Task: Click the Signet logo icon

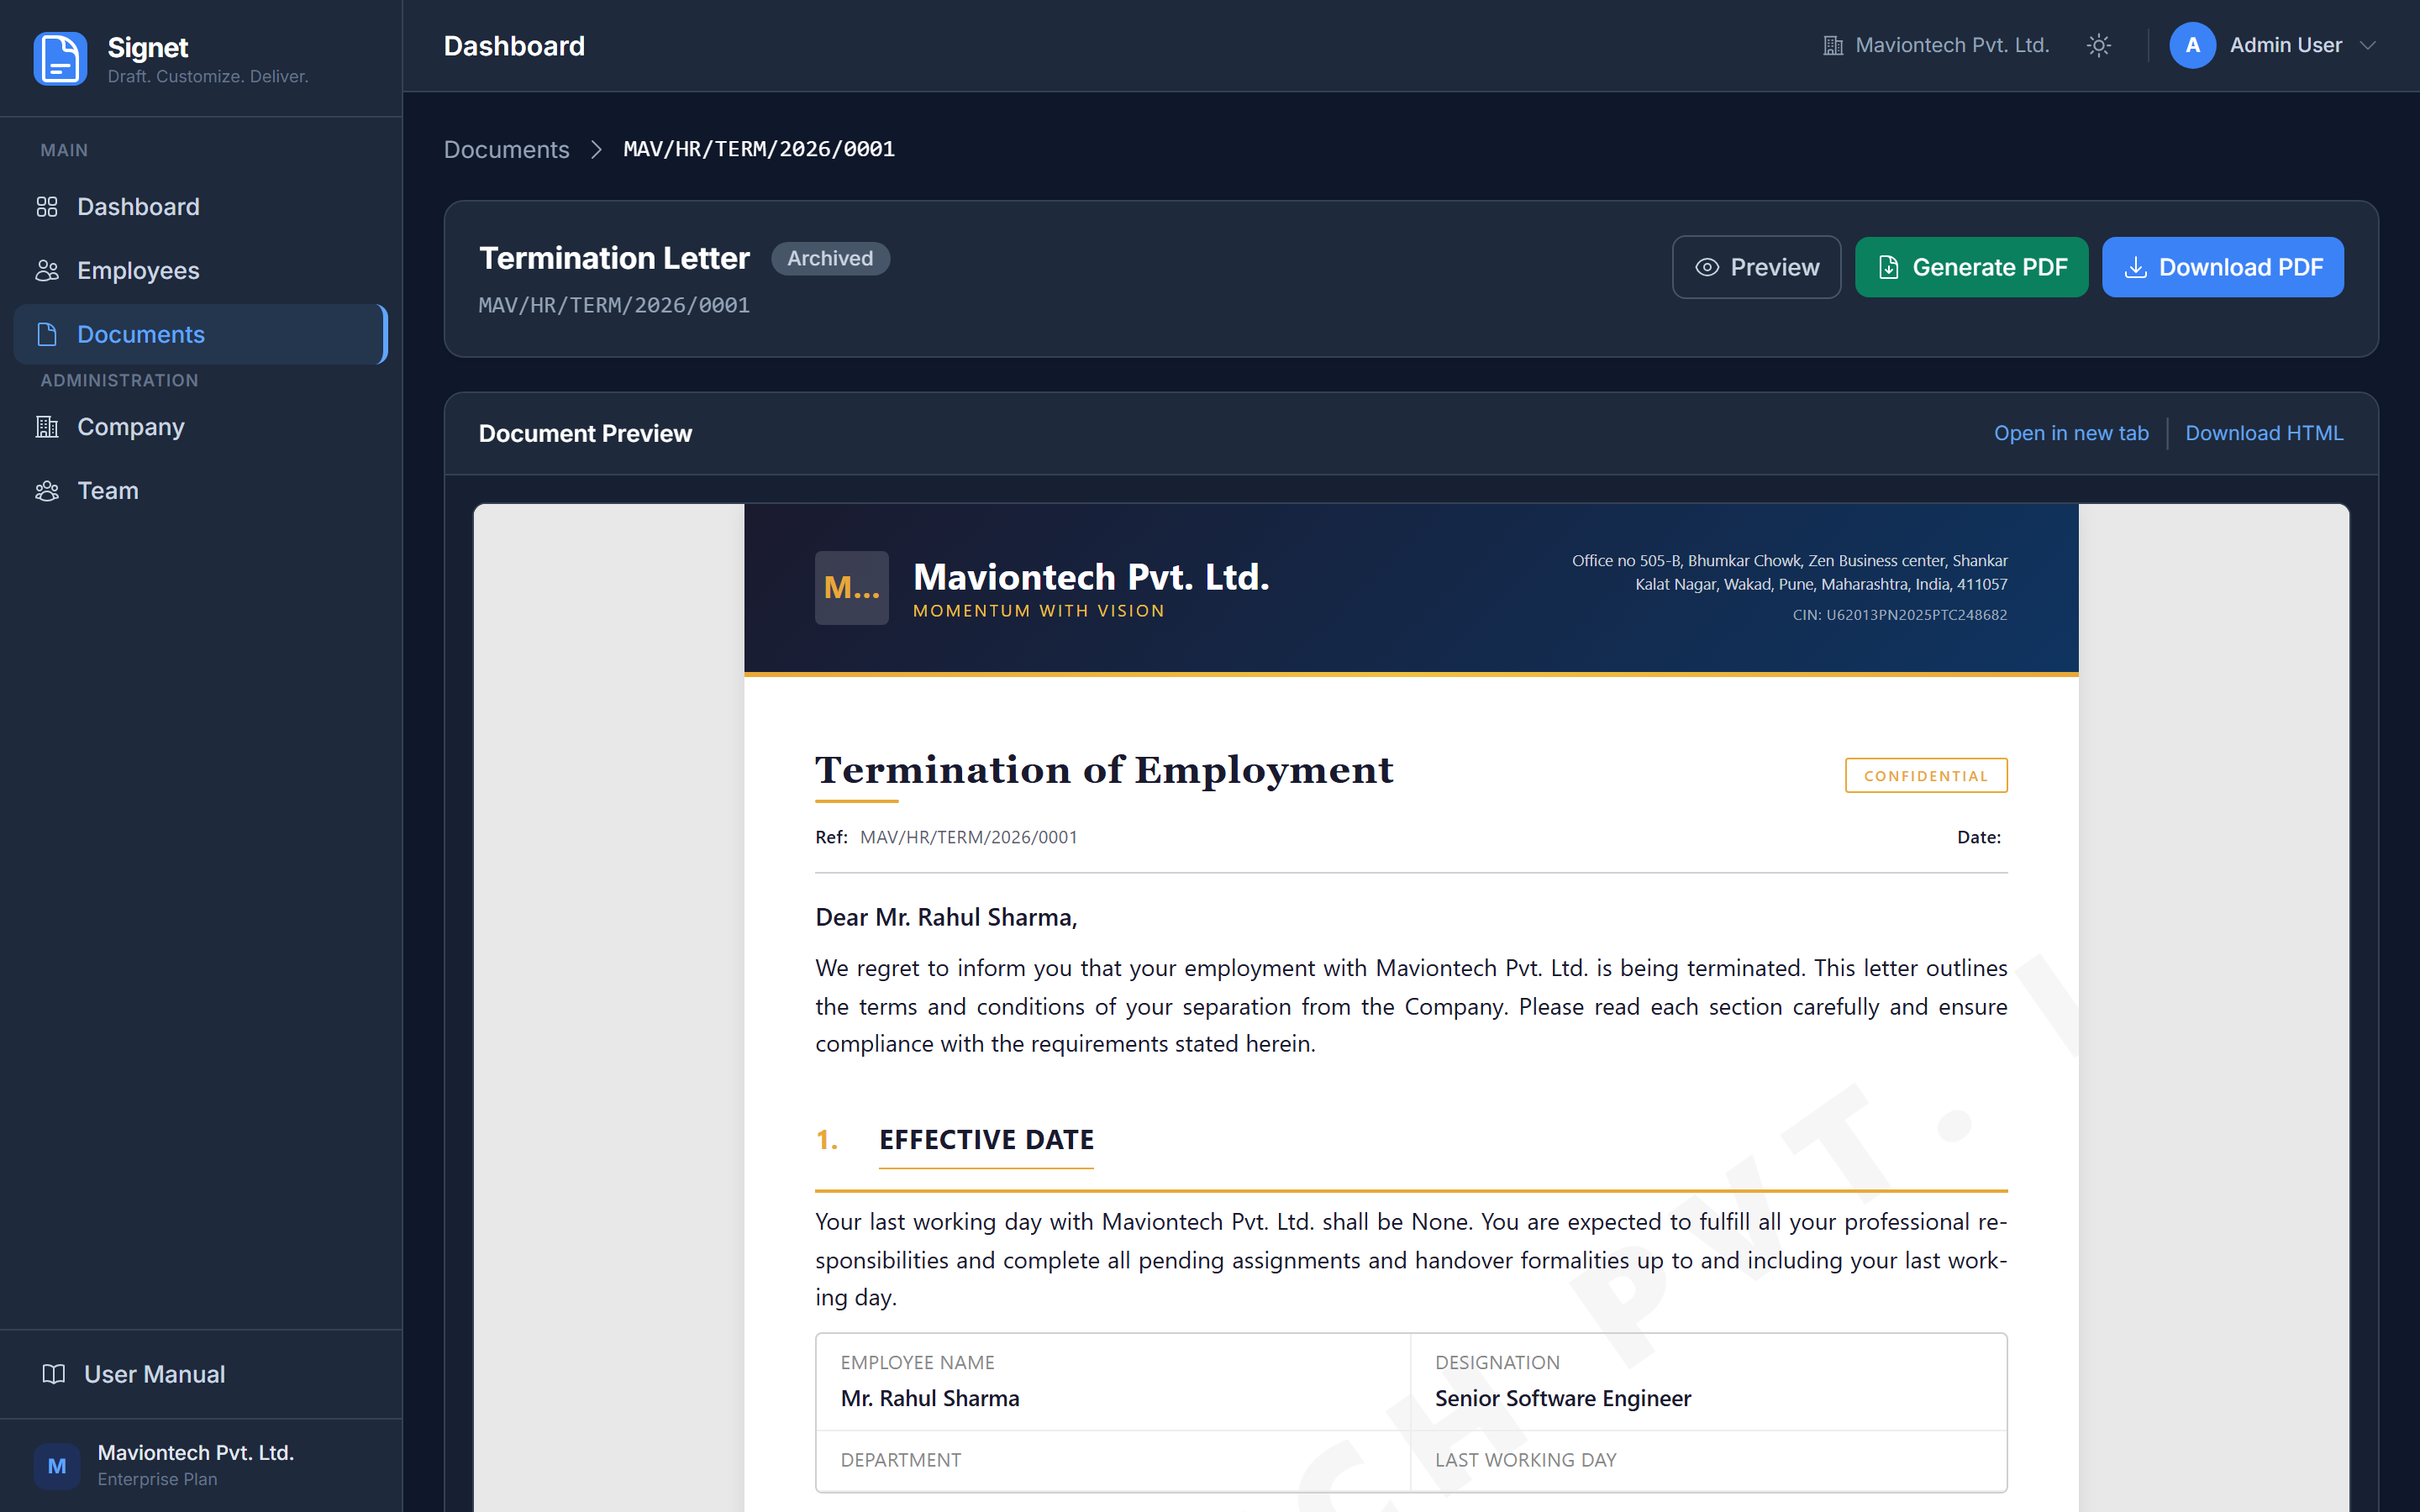Action: pyautogui.click(x=60, y=59)
